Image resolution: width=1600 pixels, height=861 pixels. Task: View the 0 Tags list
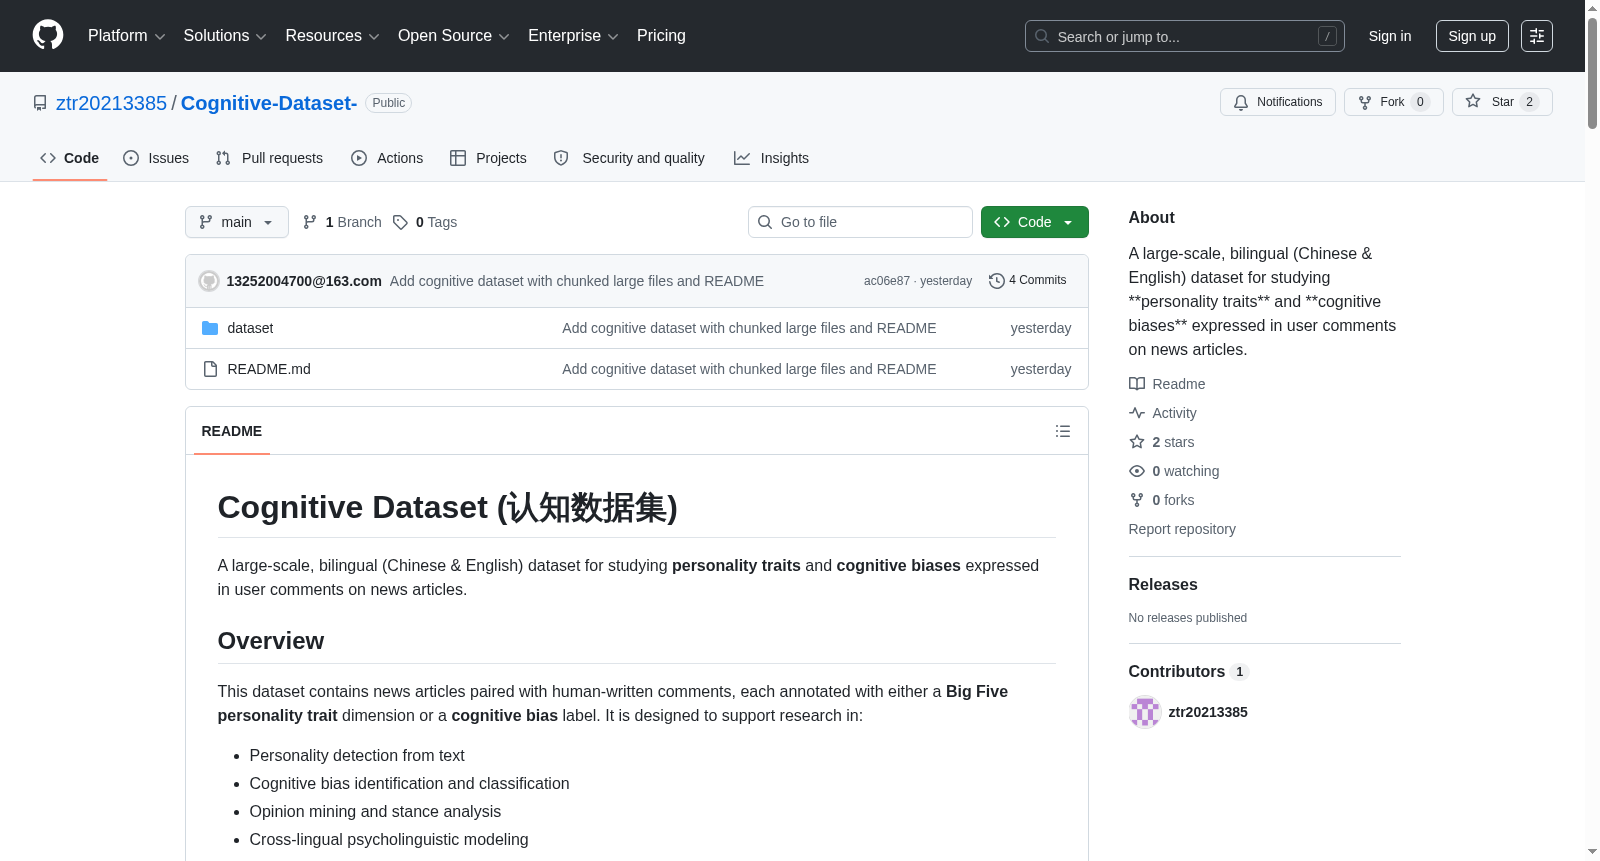pyautogui.click(x=425, y=222)
